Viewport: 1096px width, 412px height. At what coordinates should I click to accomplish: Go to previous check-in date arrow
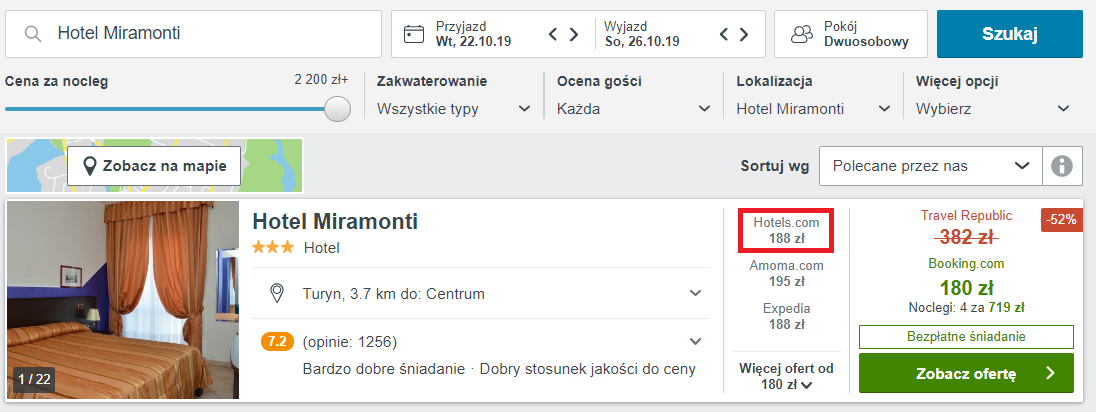[553, 34]
